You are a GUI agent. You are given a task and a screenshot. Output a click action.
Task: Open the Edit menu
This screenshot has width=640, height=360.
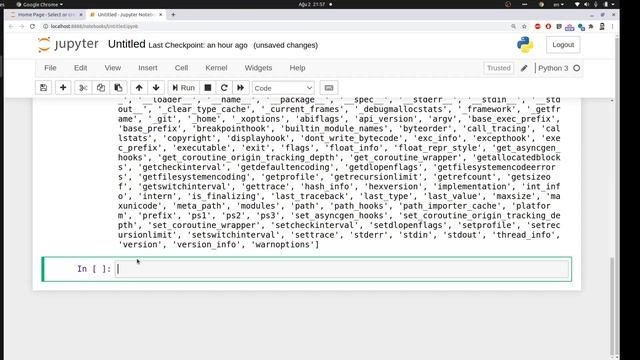click(x=80, y=68)
